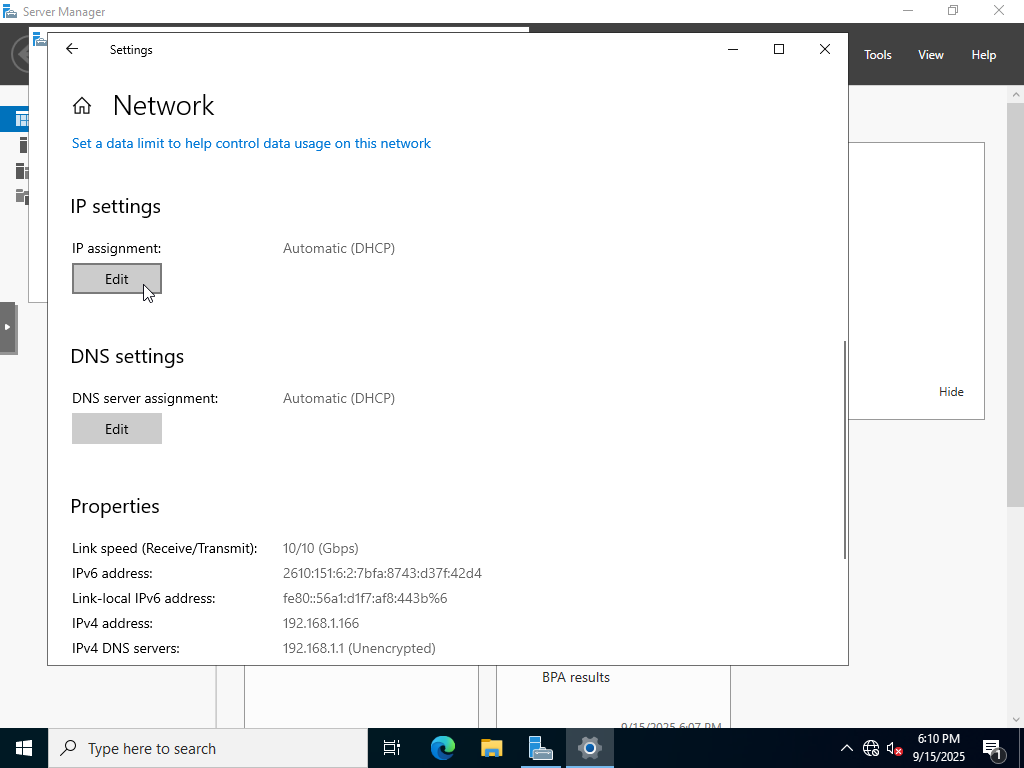Image resolution: width=1024 pixels, height=768 pixels.
Task: Open the View menu in Server Manager
Action: coord(930,55)
